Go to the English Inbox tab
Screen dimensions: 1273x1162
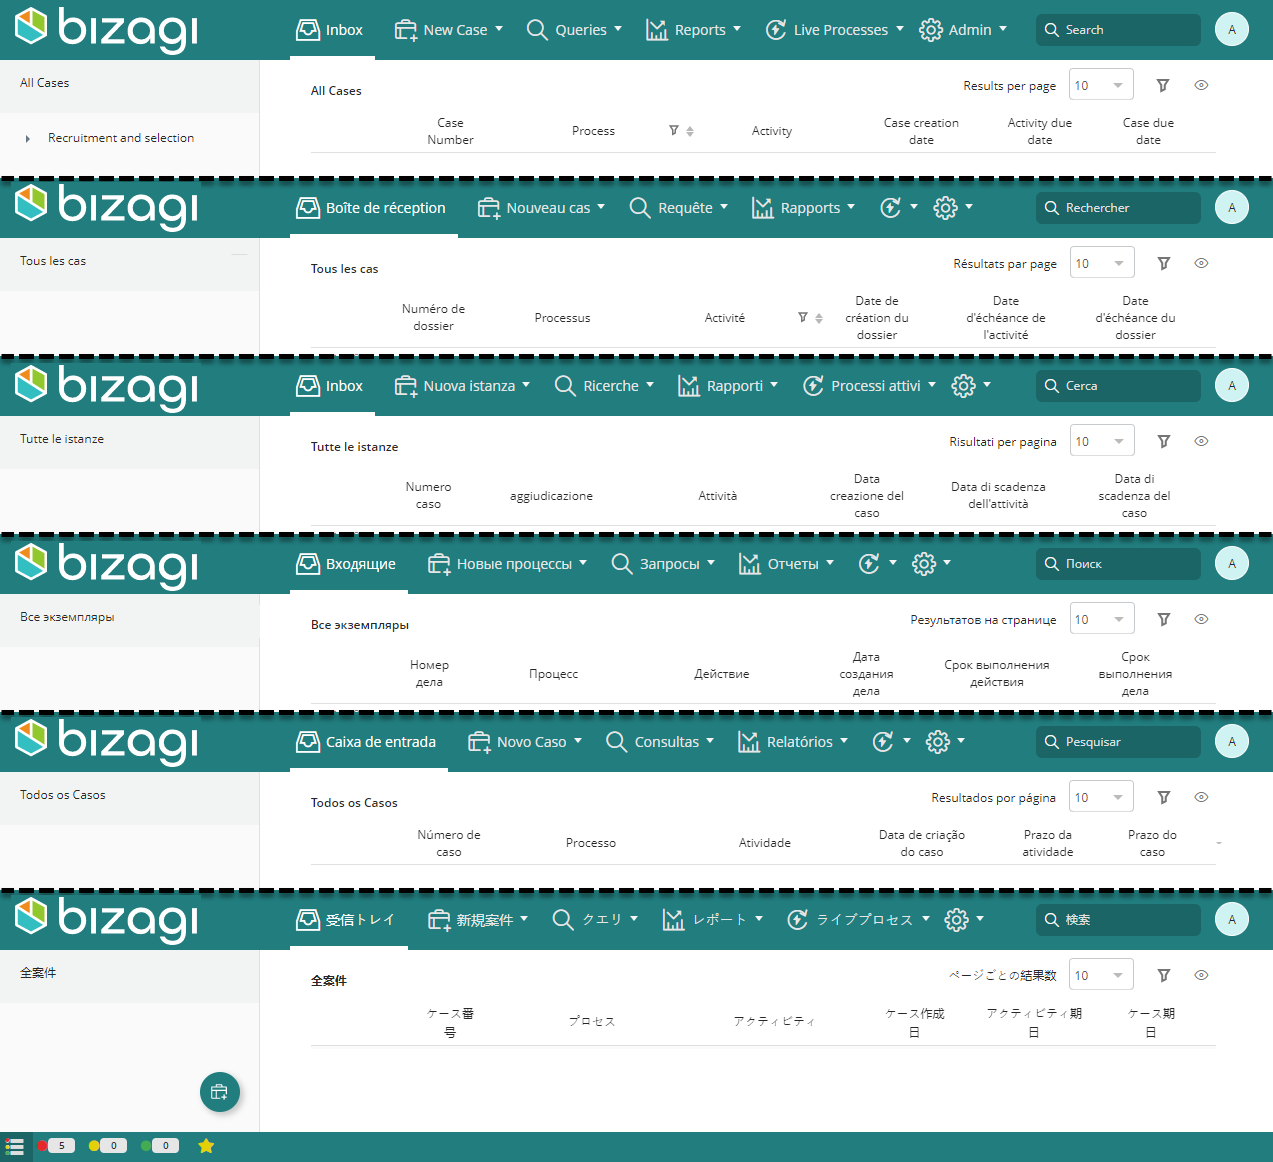click(x=332, y=30)
